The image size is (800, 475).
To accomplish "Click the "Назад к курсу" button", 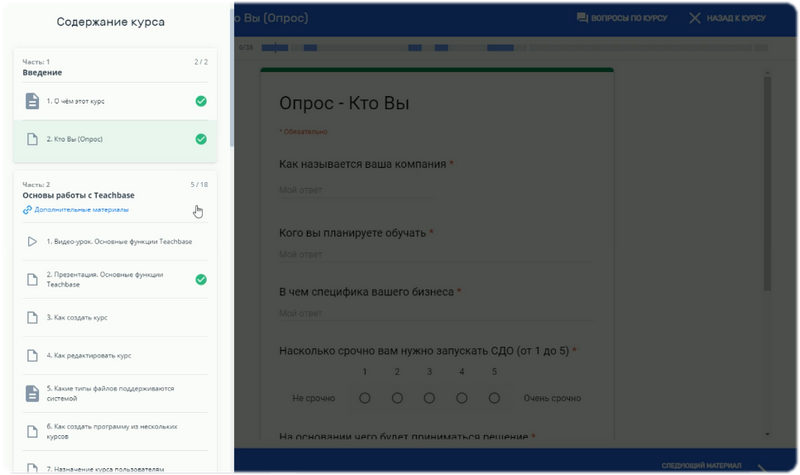I will tap(728, 18).
